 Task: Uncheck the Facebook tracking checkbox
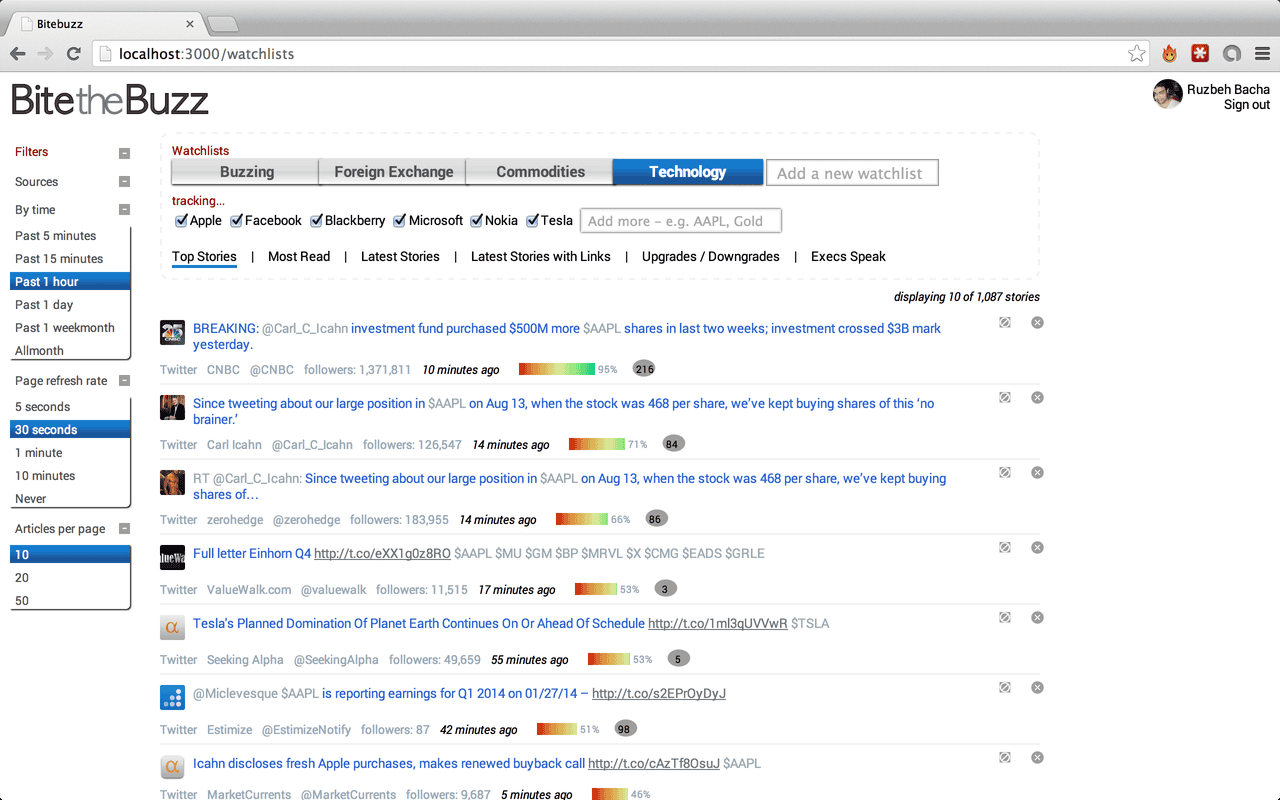236,221
